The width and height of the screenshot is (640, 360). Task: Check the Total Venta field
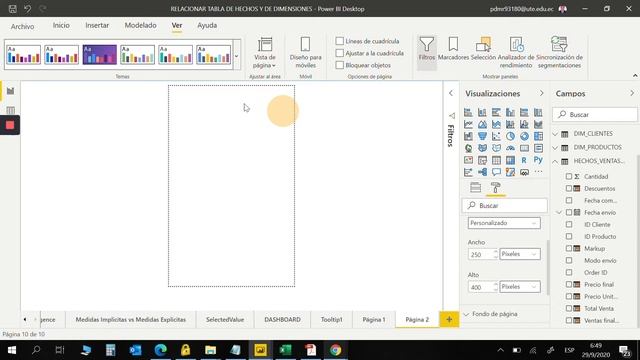pos(569,308)
